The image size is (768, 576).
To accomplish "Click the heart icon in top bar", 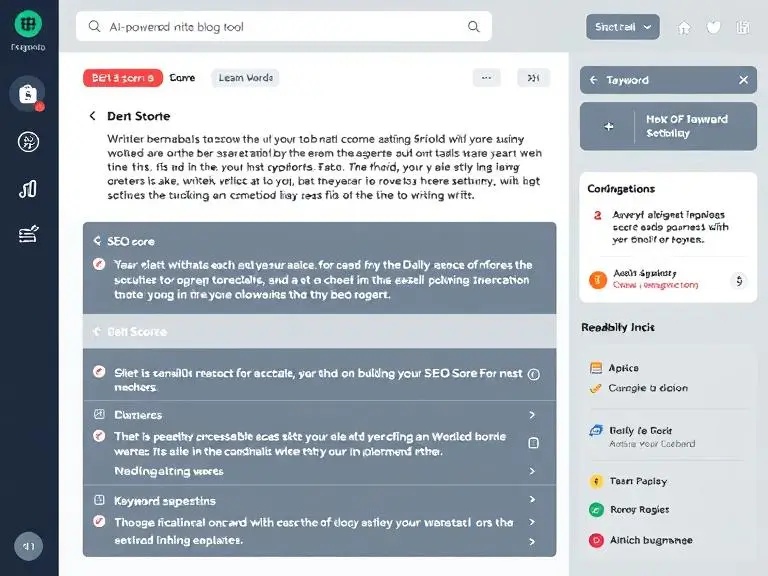I will point(713,27).
